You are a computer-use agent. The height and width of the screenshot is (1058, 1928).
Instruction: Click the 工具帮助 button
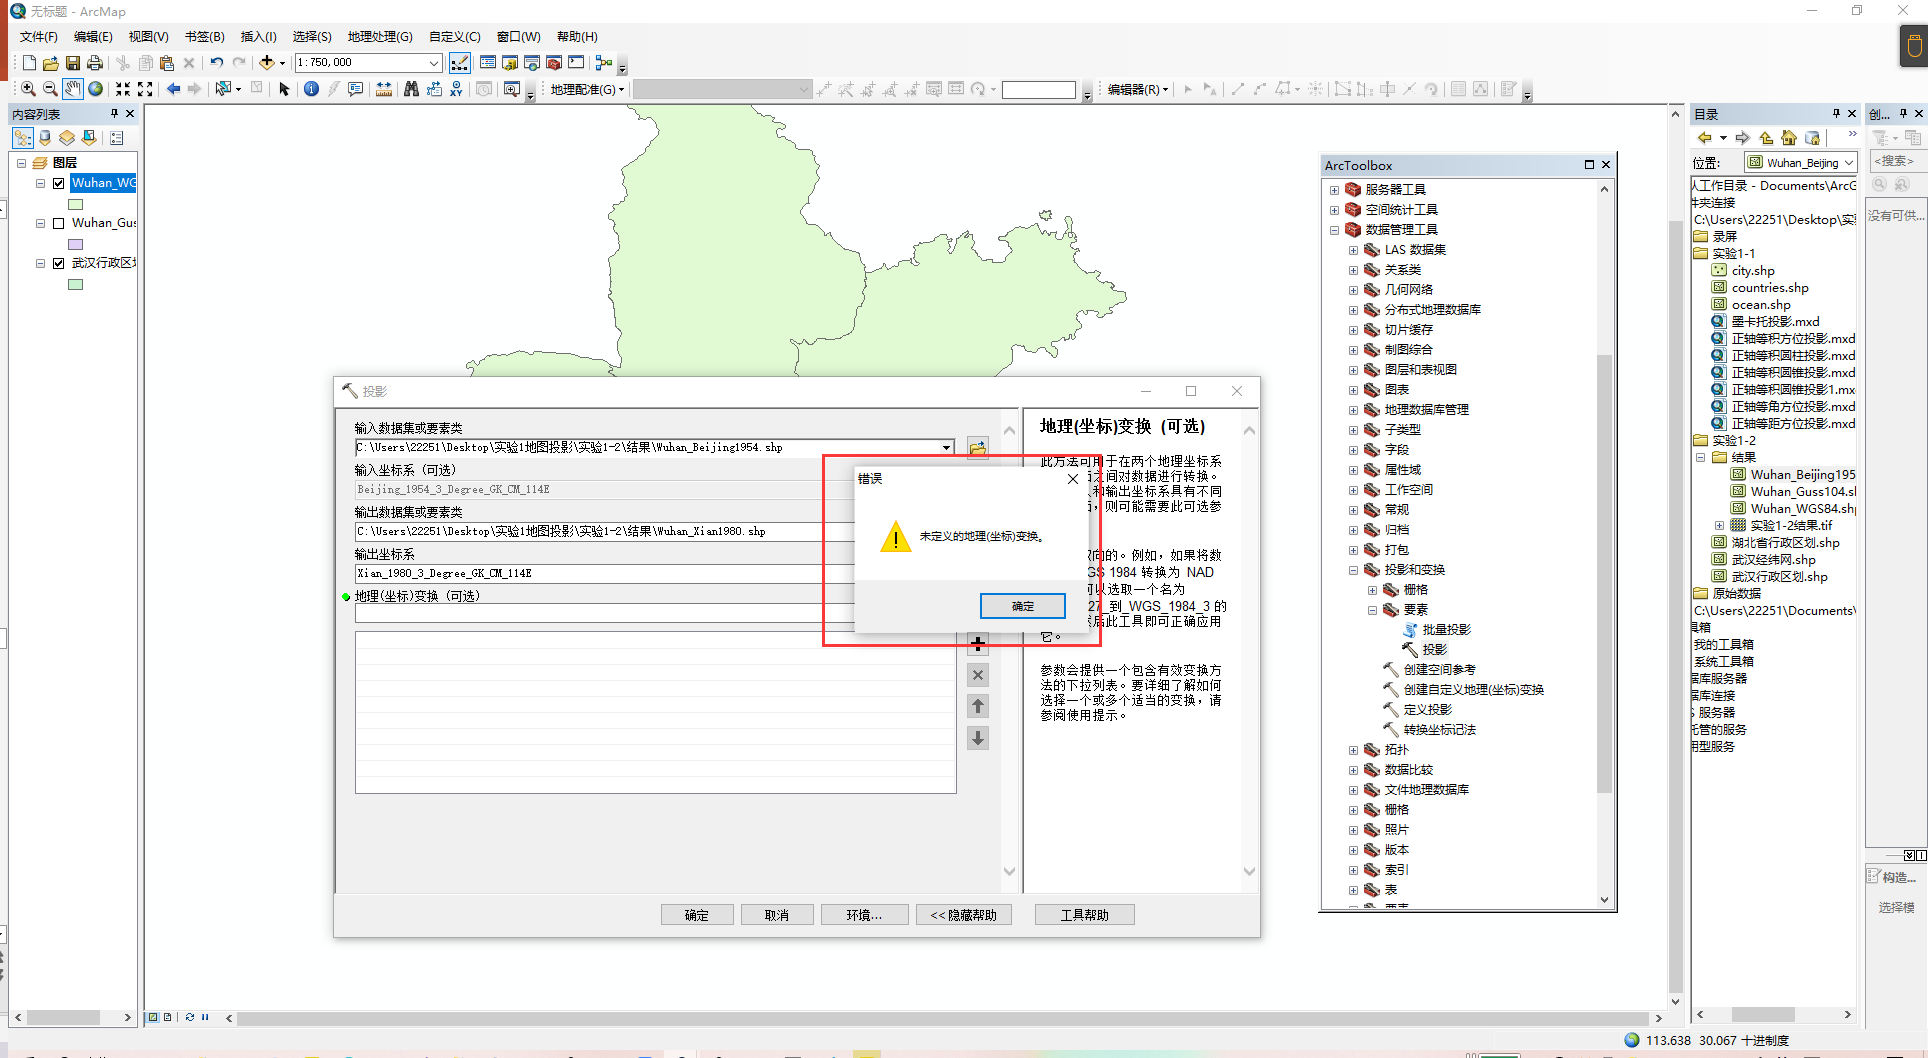[x=1084, y=915]
